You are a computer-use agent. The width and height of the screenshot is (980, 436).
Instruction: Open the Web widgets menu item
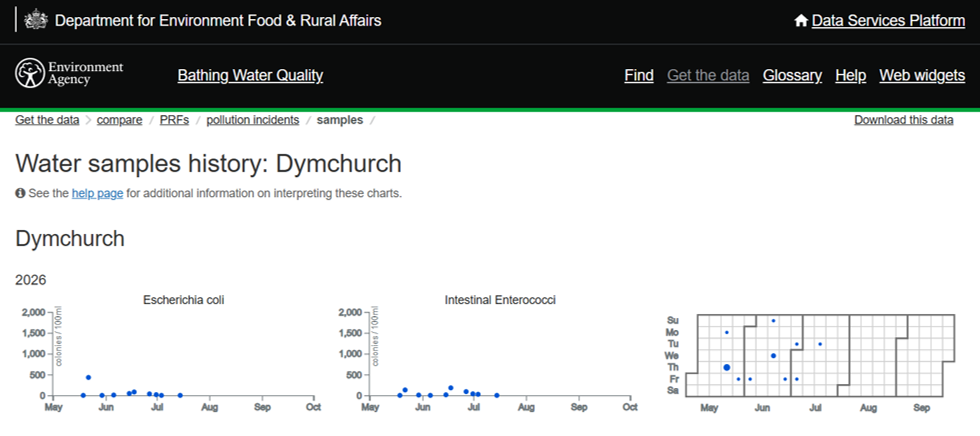click(x=922, y=76)
